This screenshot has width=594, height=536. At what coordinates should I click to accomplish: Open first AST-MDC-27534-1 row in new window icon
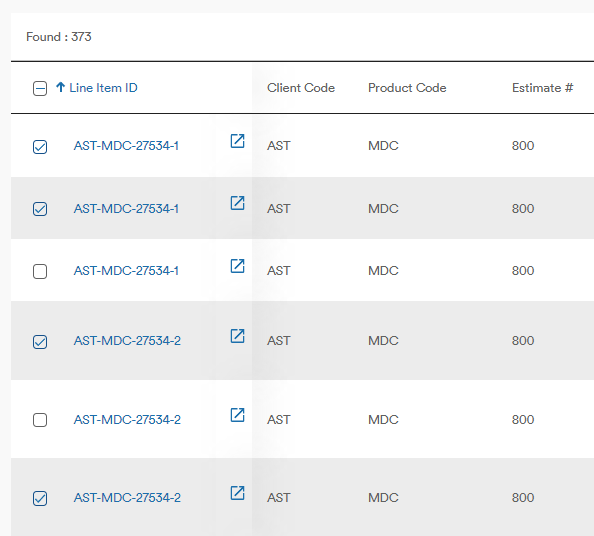coord(238,141)
